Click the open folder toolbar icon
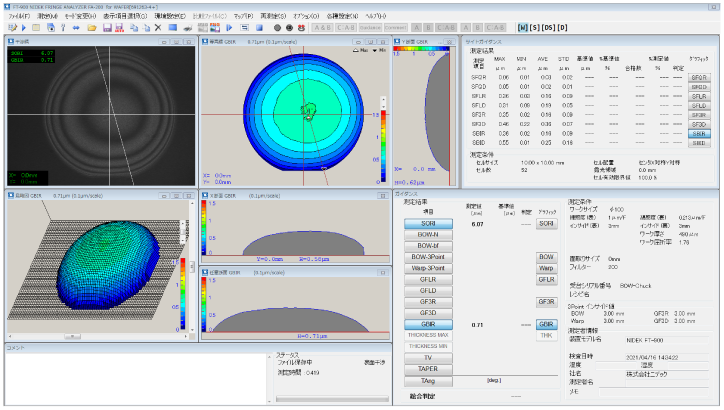 tap(91, 28)
